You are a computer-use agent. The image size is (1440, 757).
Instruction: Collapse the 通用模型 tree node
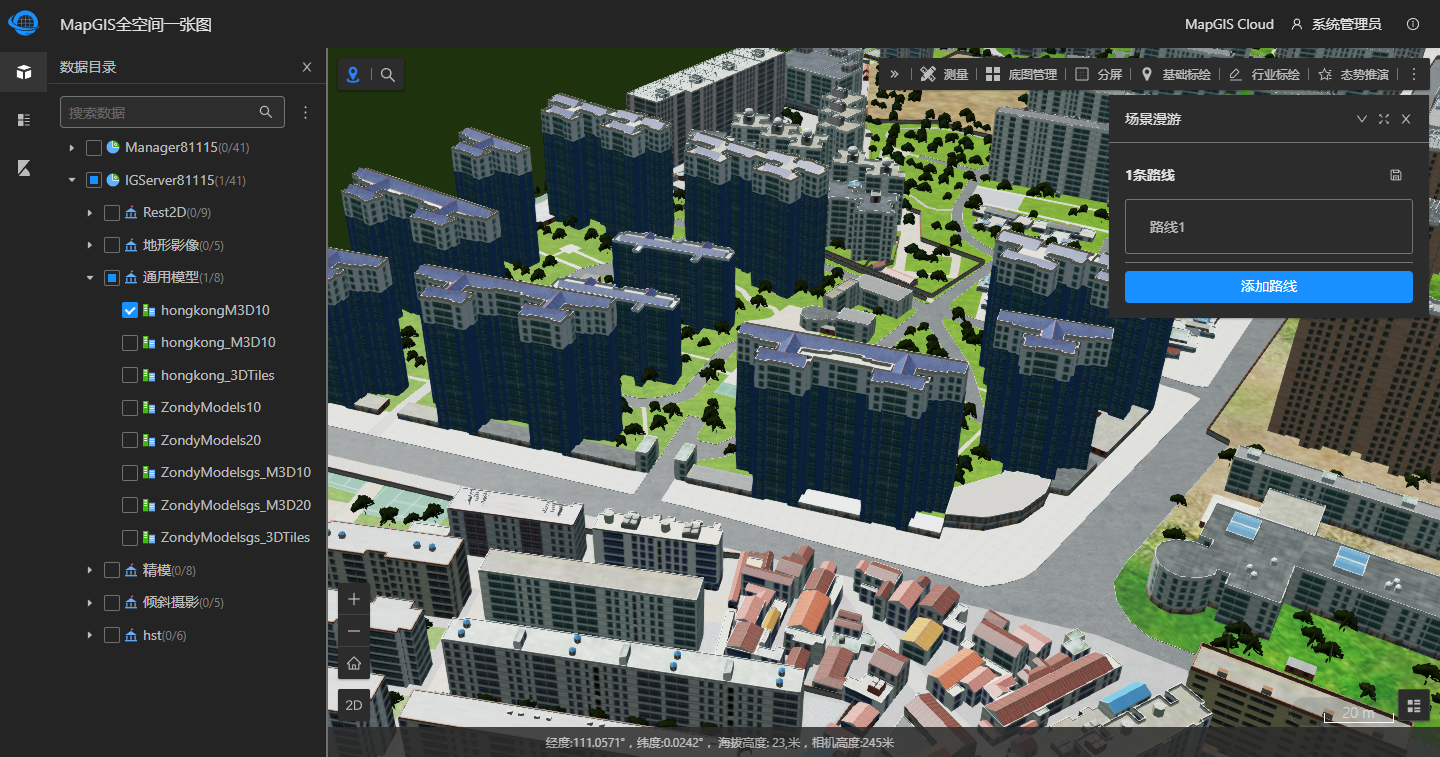tap(90, 278)
